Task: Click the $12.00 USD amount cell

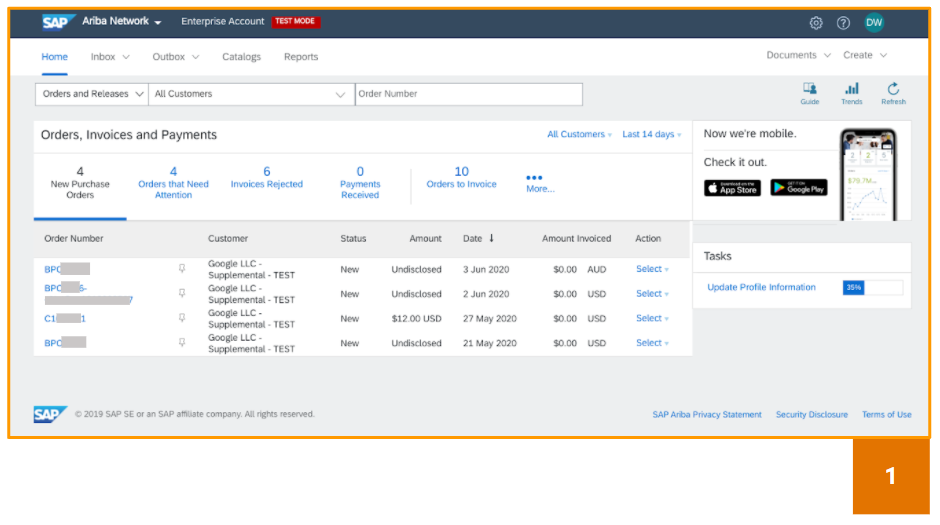Action: [x=417, y=318]
